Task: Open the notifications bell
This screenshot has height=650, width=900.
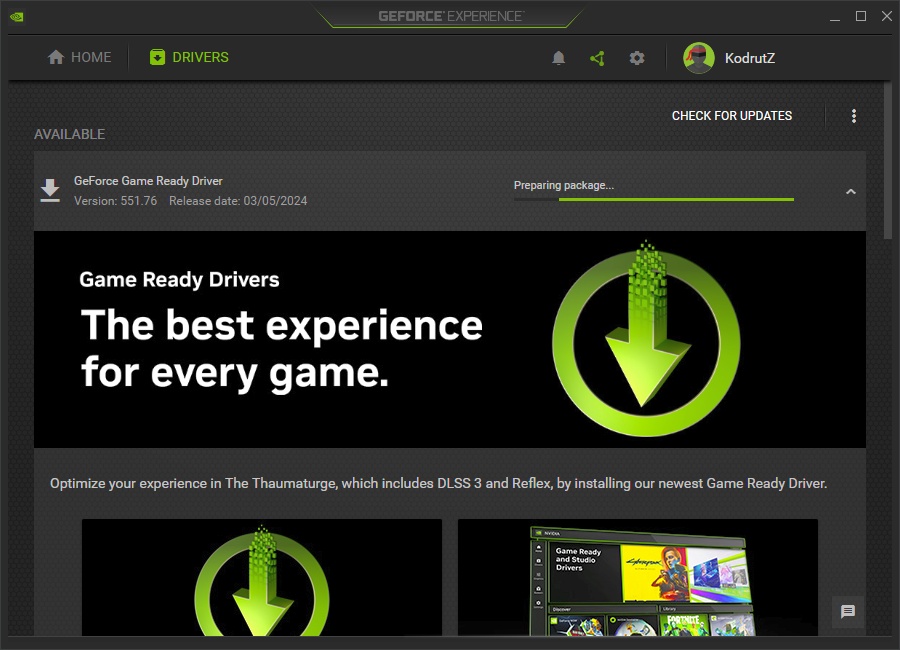Action: [559, 58]
